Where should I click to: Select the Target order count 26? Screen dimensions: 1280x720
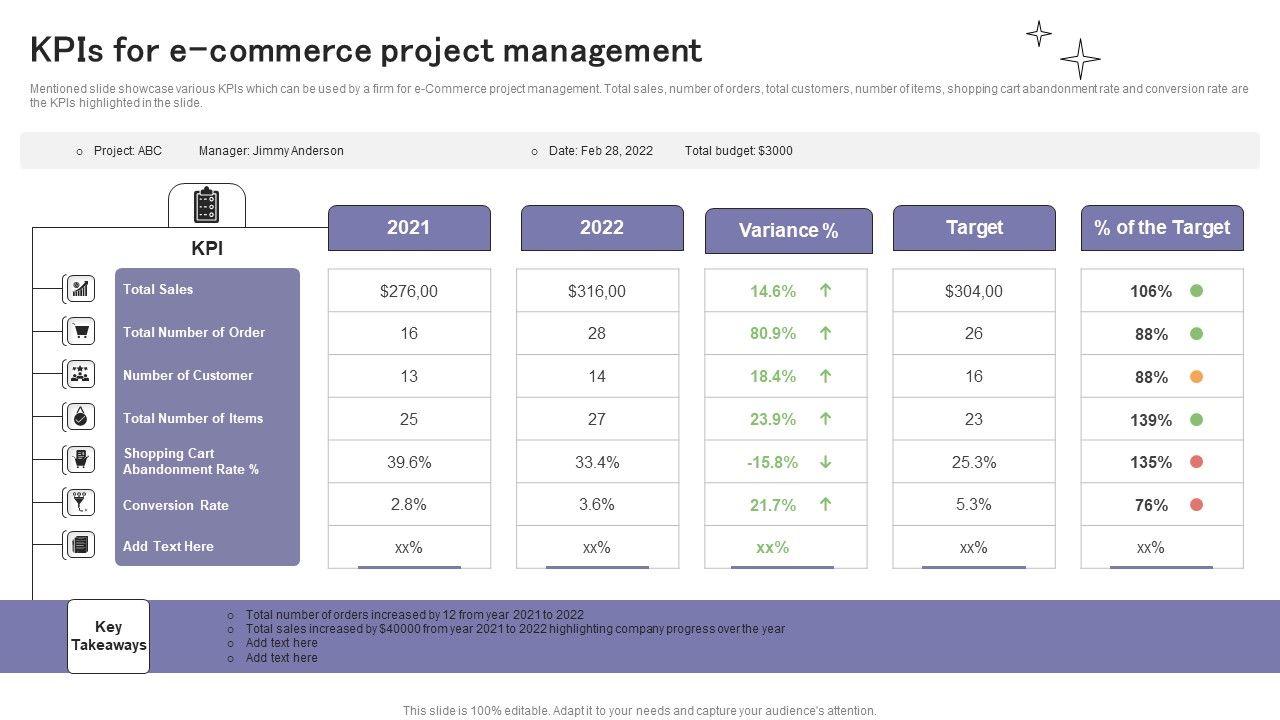point(974,333)
